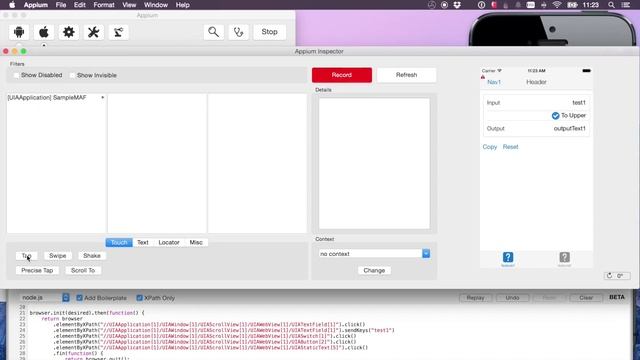Open the Format menu
640x360 pixels.
point(104,5)
